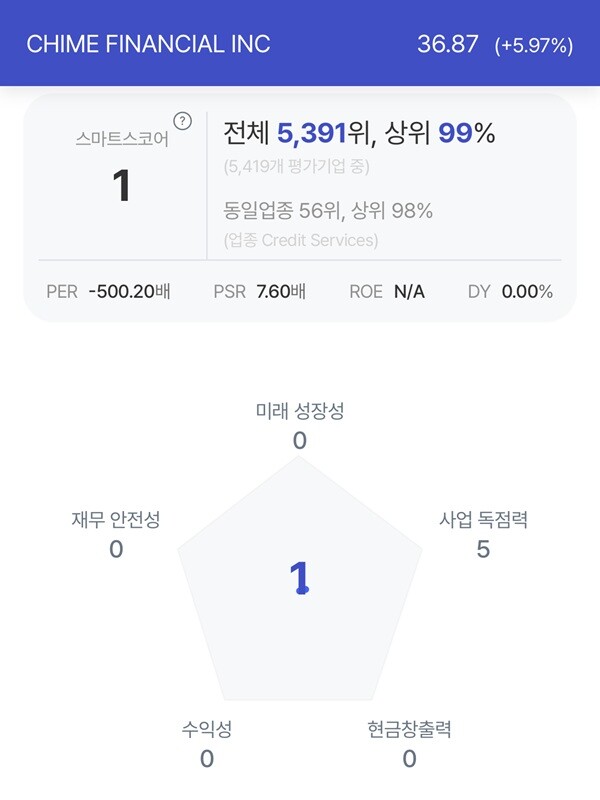
Task: Tap the same-industry rank 56 line
Action: tap(328, 210)
